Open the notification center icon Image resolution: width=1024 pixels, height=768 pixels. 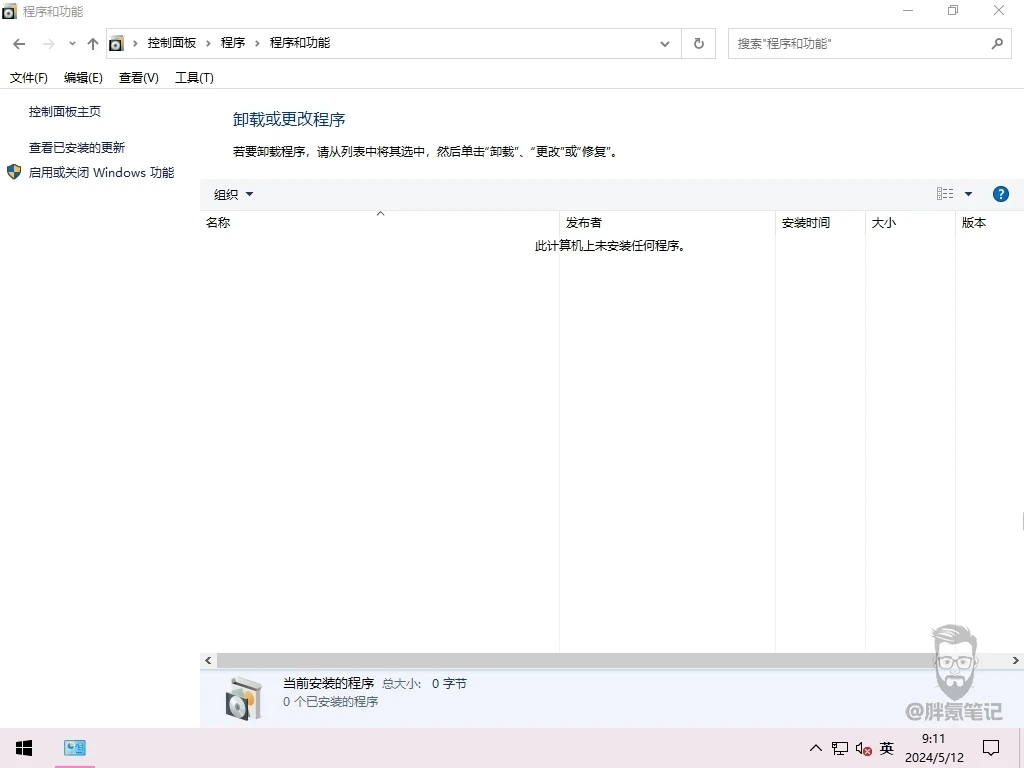pos(991,748)
